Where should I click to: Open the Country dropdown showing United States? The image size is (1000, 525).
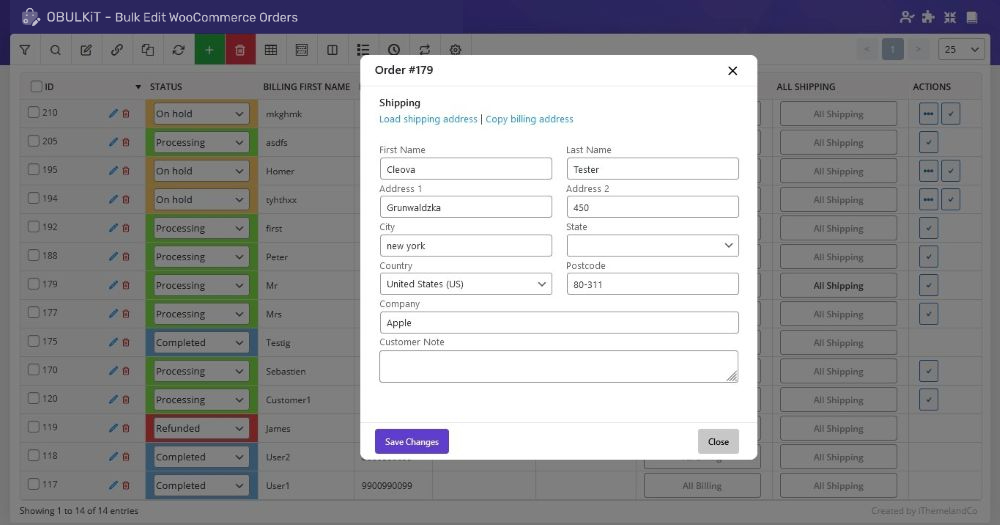(x=465, y=284)
